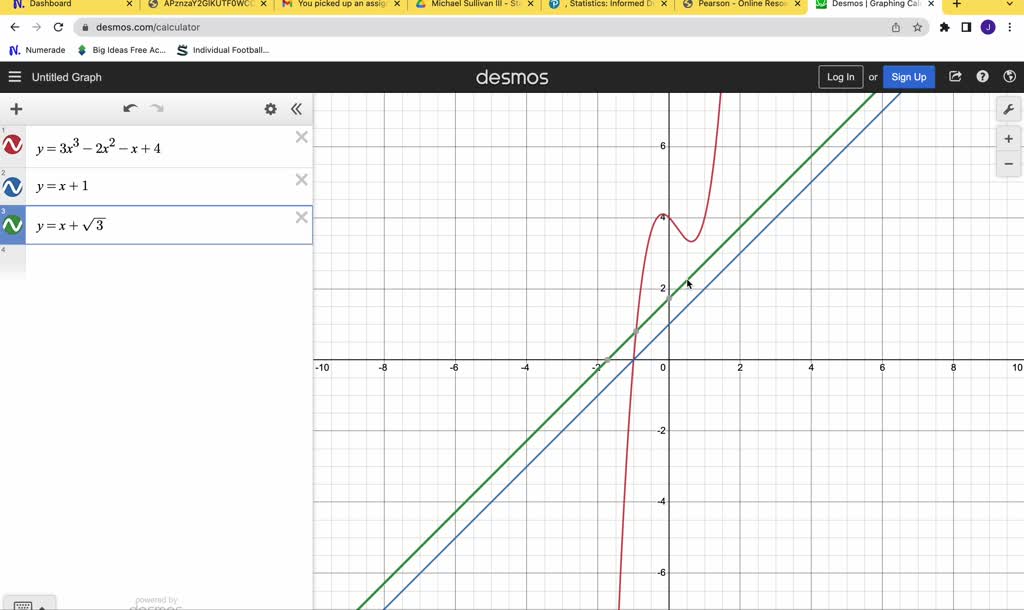Viewport: 1024px width, 610px height.
Task: Open the language globe menu
Action: coord(1010,76)
